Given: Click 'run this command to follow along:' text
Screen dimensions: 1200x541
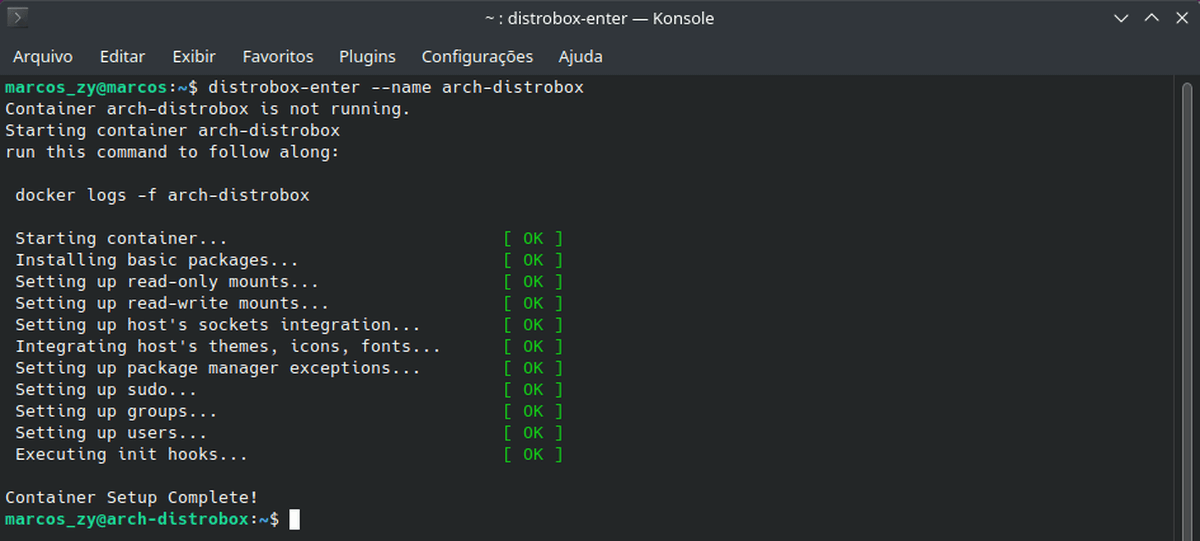Looking at the screenshot, I should point(172,152).
